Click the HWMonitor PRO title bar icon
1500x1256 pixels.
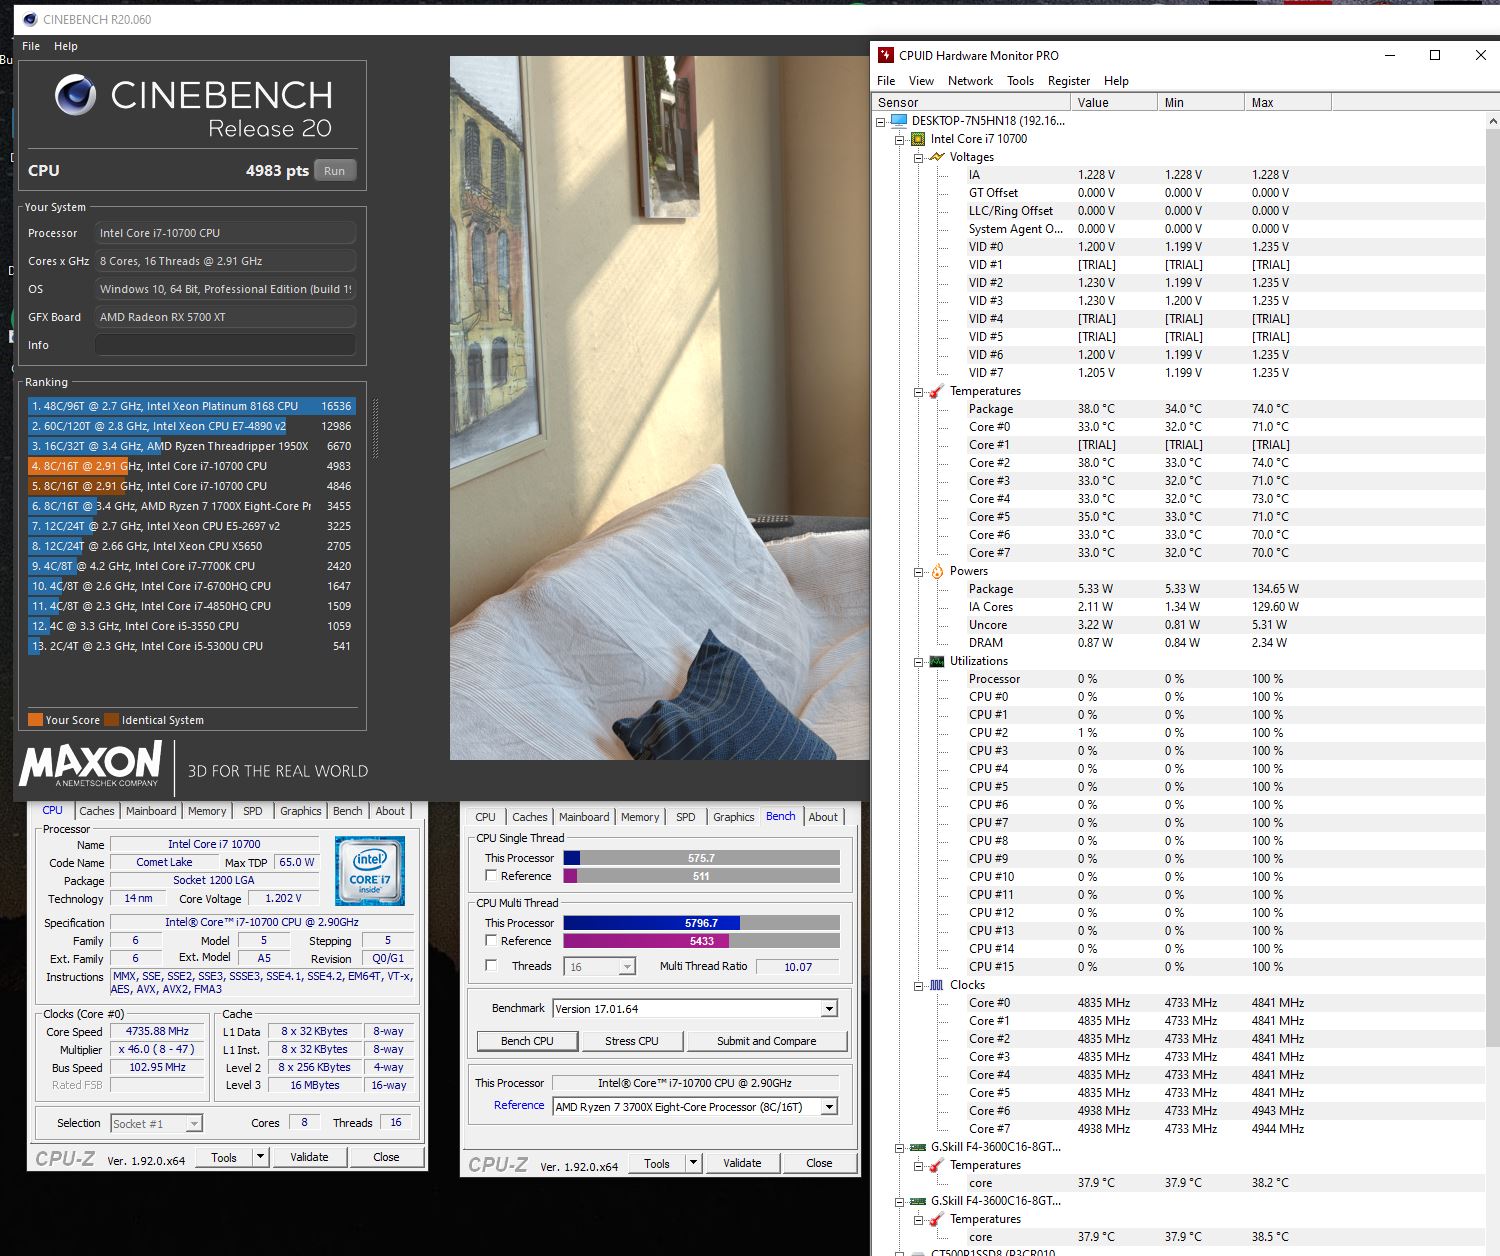(x=885, y=55)
